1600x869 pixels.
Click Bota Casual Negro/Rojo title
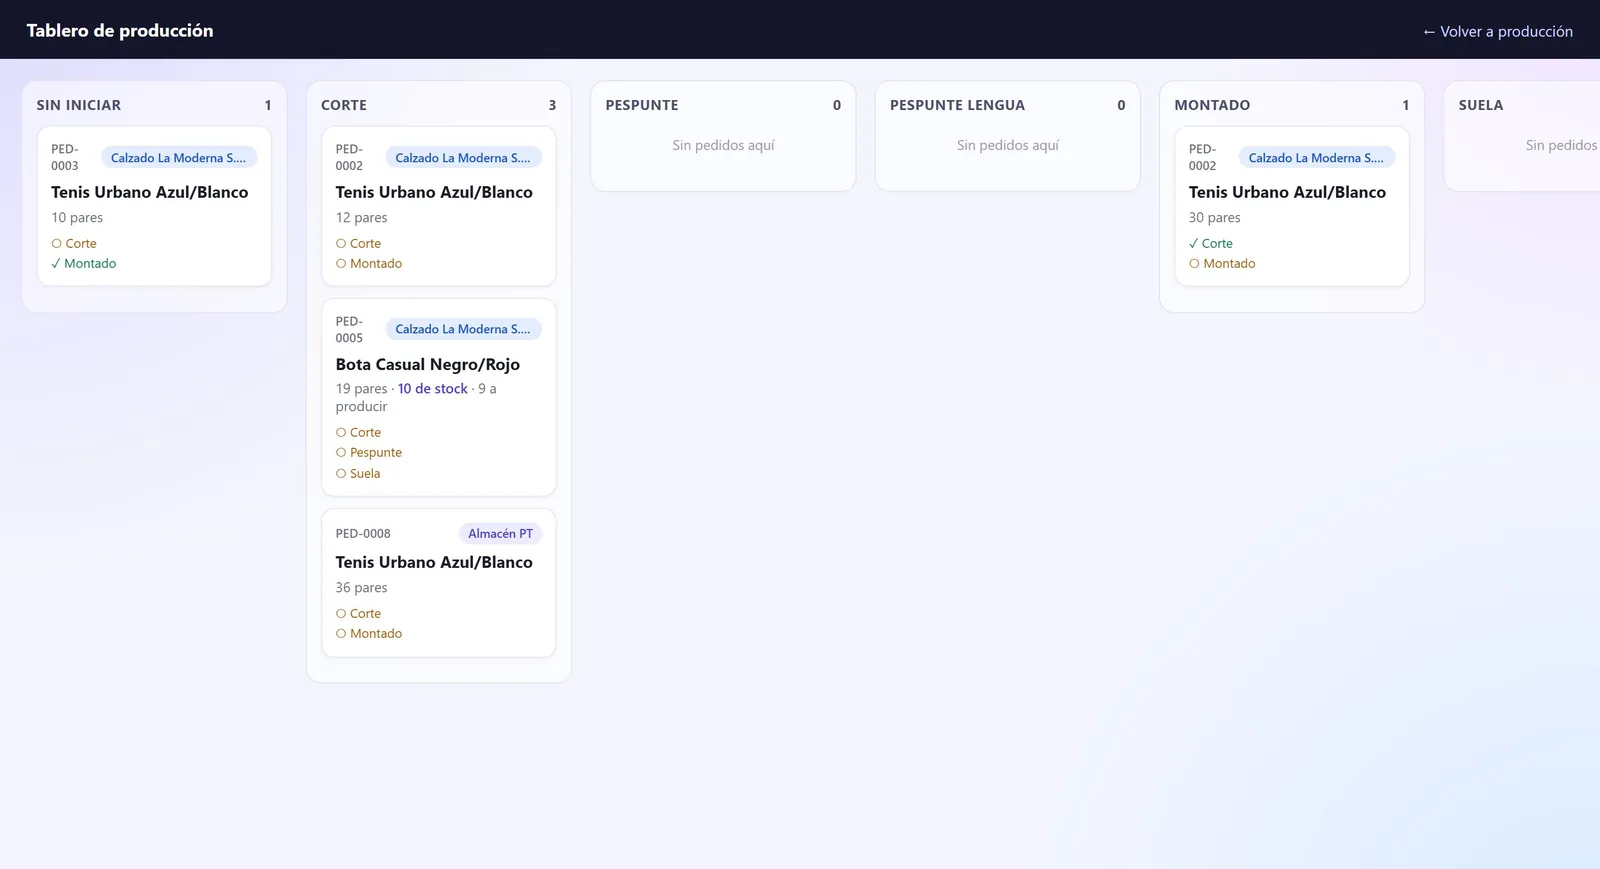pos(428,364)
